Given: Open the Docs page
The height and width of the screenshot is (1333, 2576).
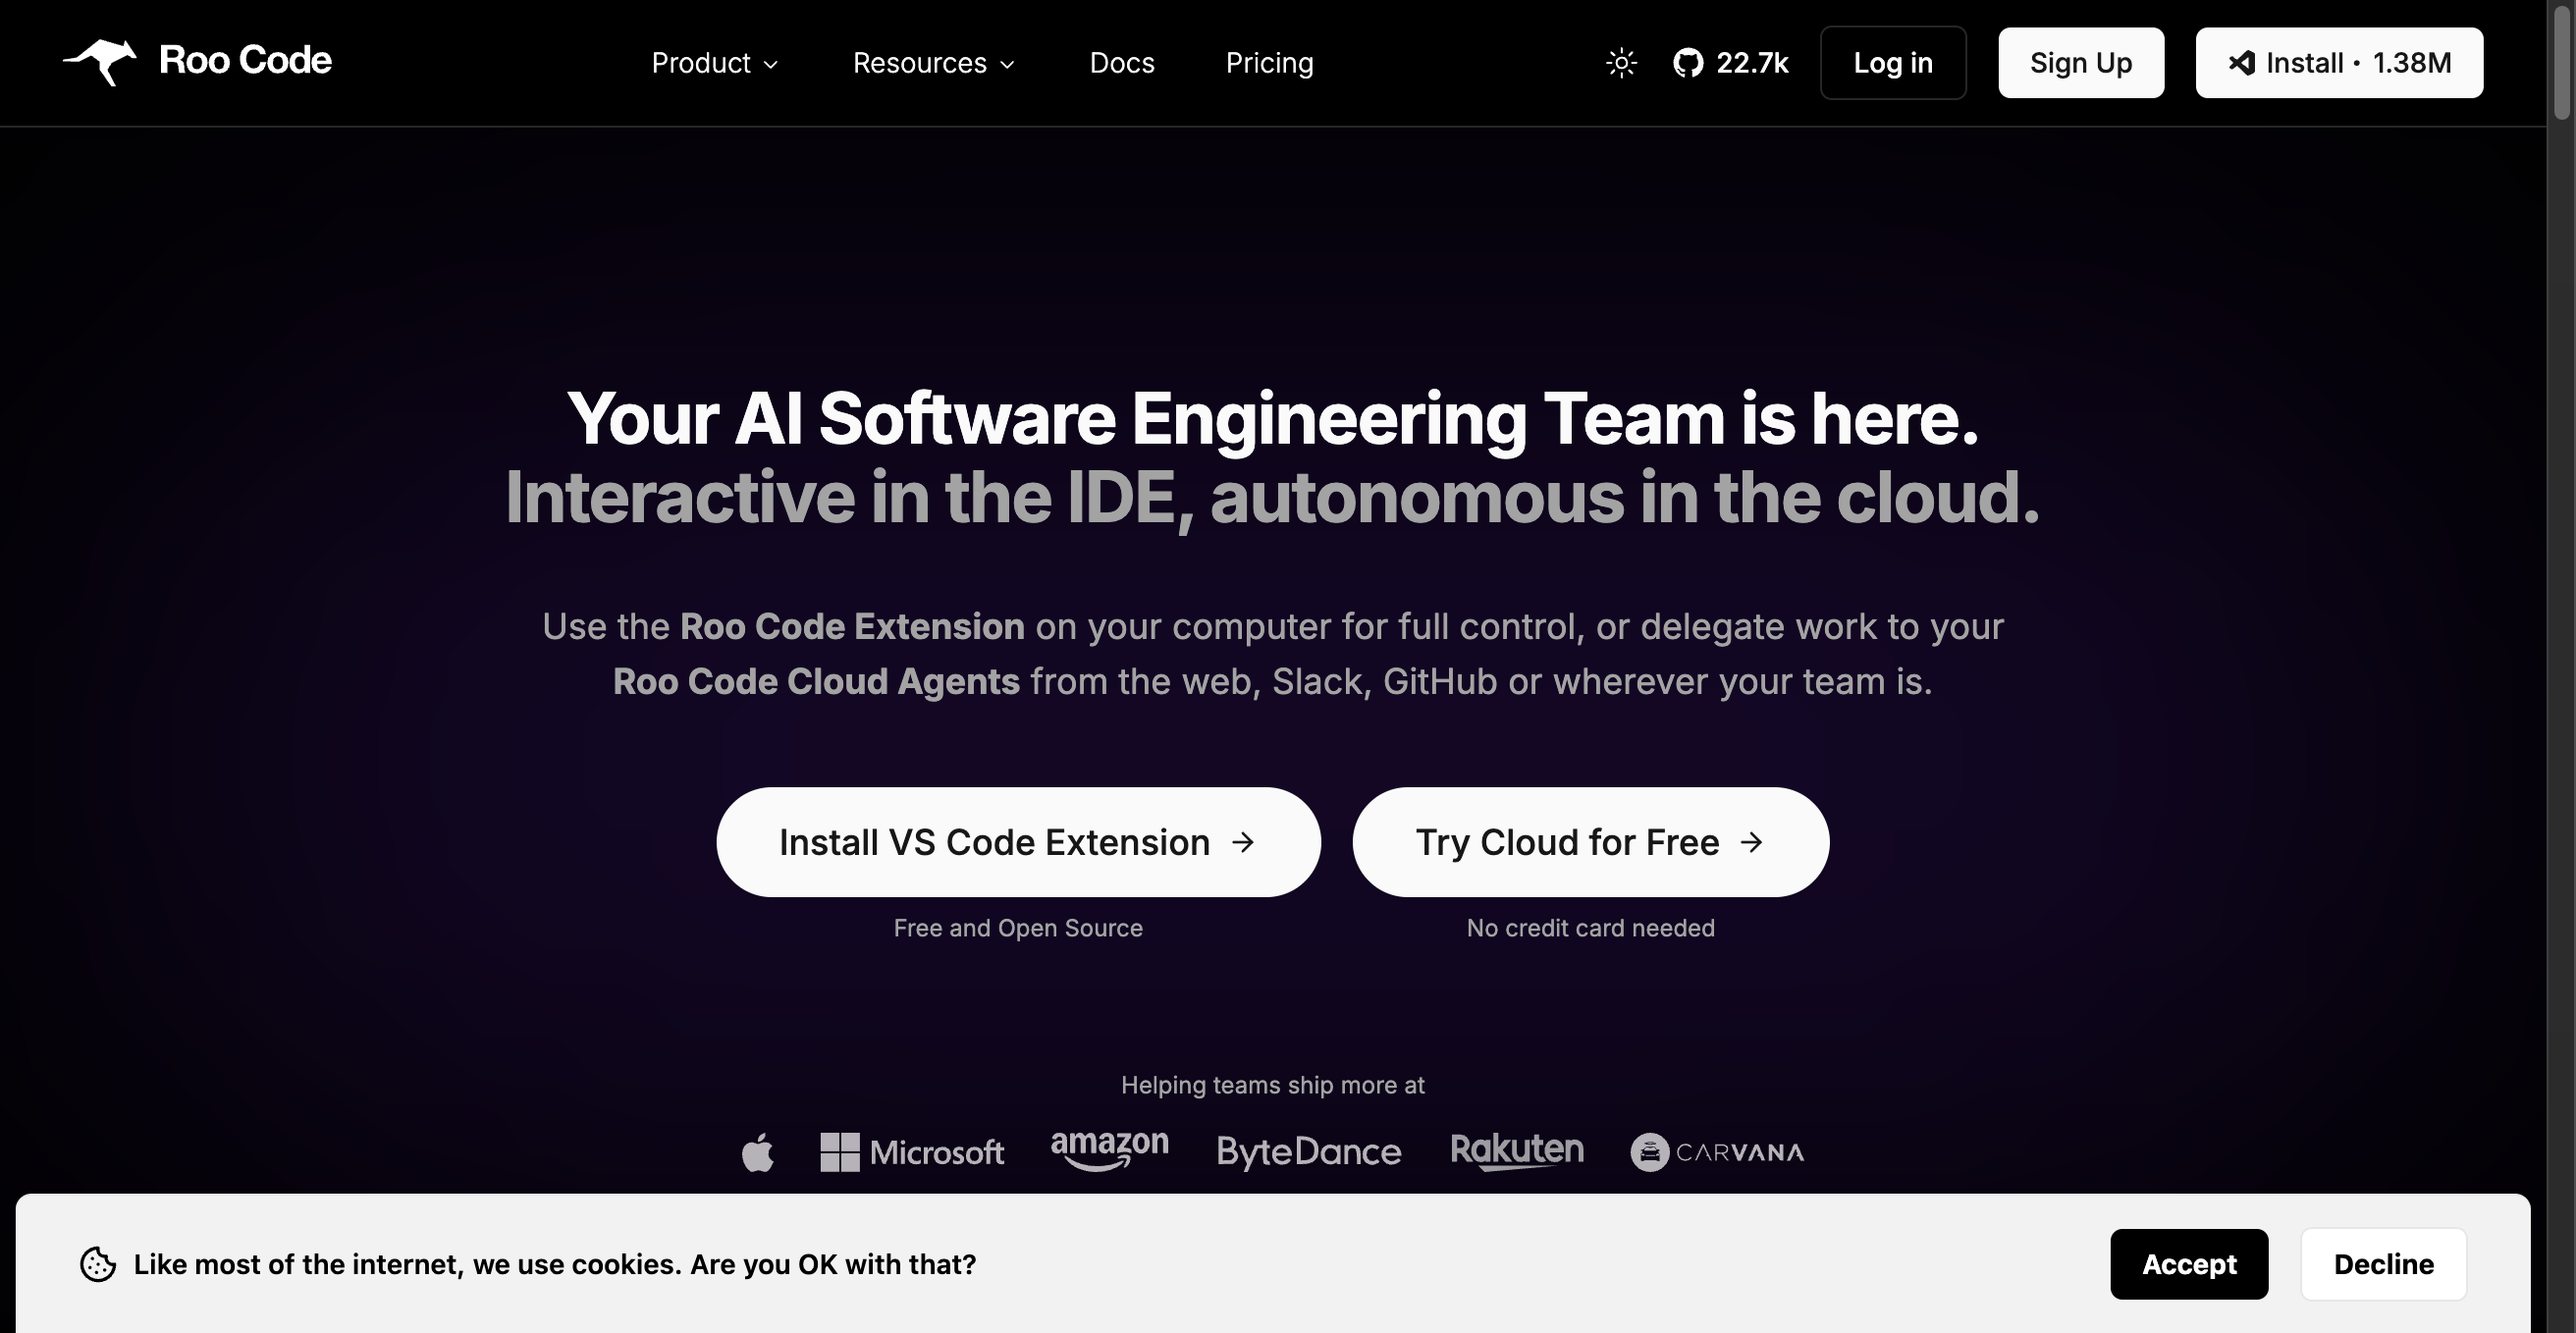Looking at the screenshot, I should 1122,63.
